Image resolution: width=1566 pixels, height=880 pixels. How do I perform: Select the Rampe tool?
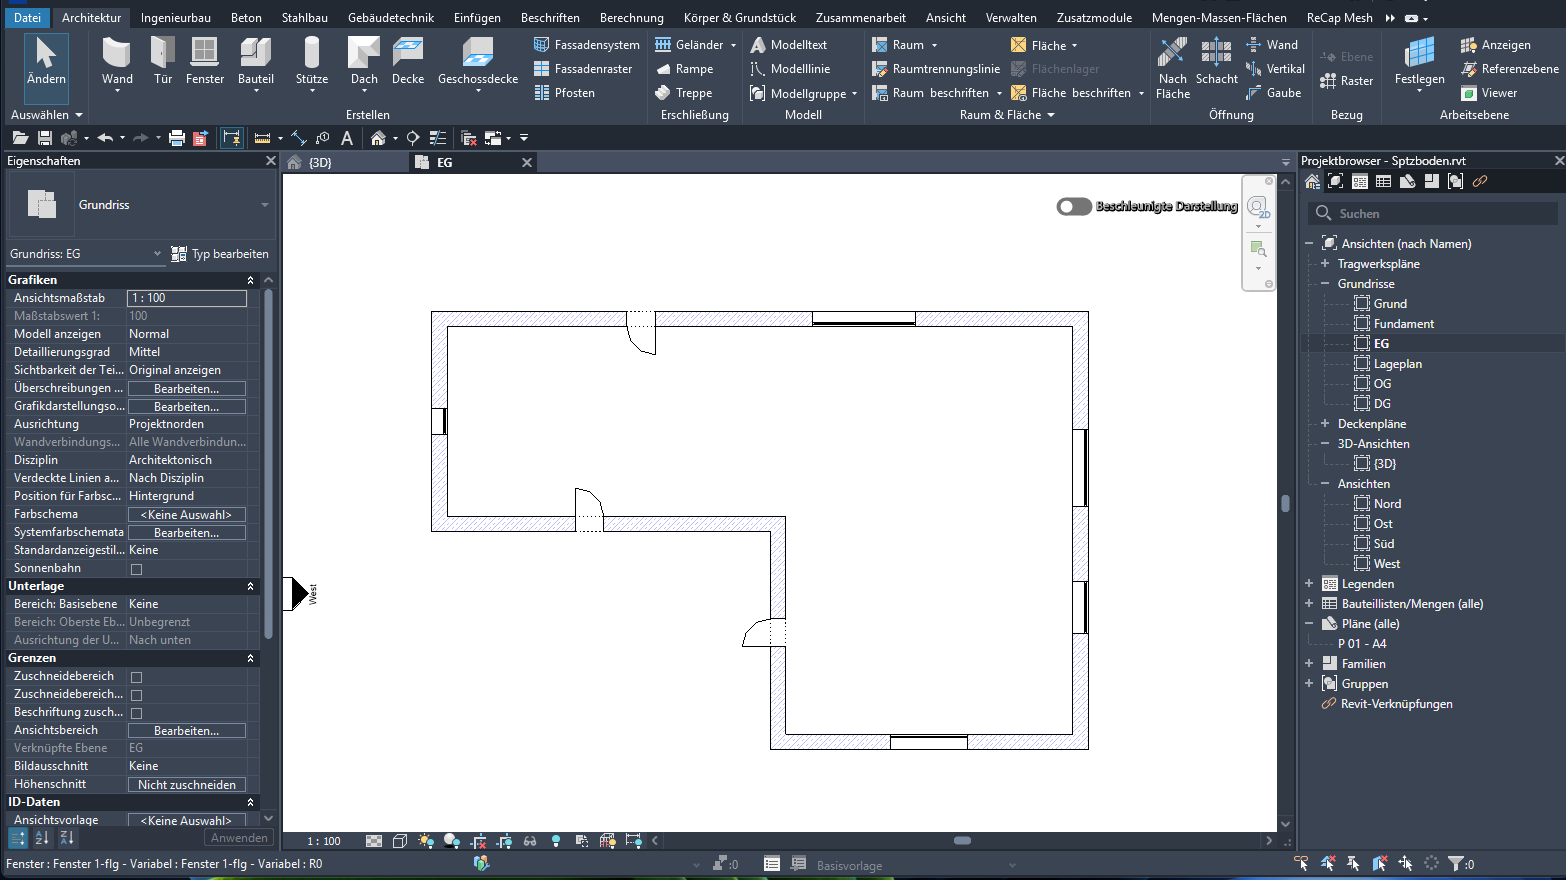pos(684,69)
